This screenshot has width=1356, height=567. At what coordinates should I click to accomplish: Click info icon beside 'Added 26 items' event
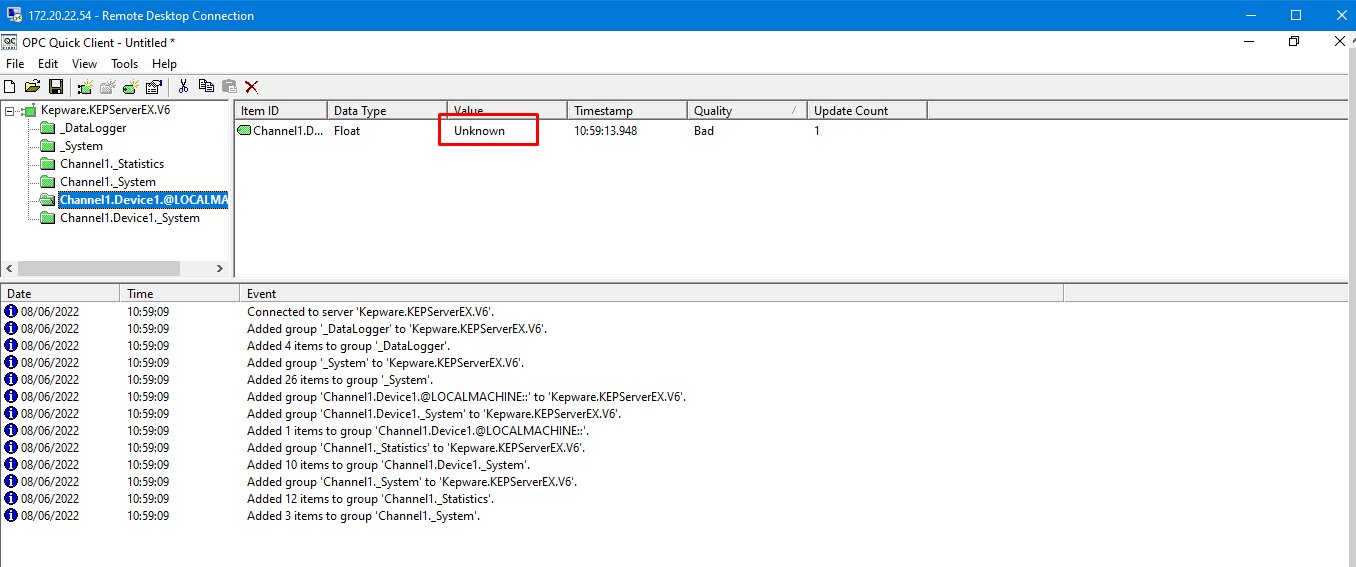pyautogui.click(x=11, y=380)
